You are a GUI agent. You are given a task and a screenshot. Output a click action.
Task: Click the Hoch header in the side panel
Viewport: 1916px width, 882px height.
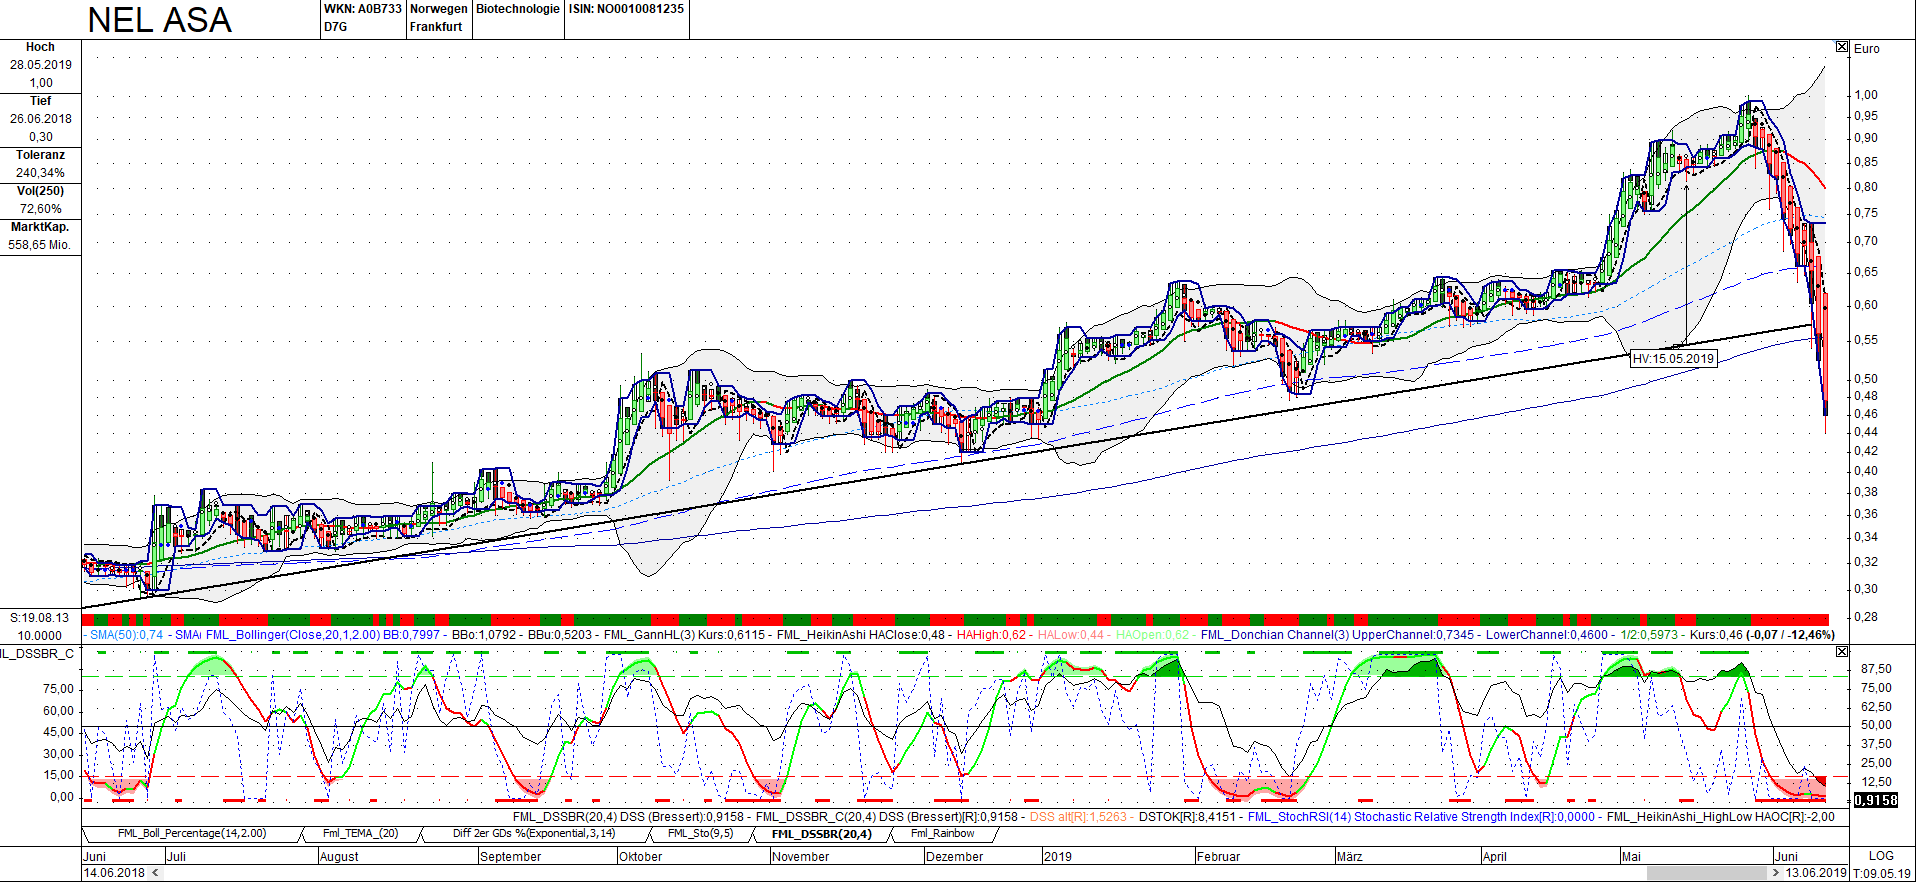[40, 47]
